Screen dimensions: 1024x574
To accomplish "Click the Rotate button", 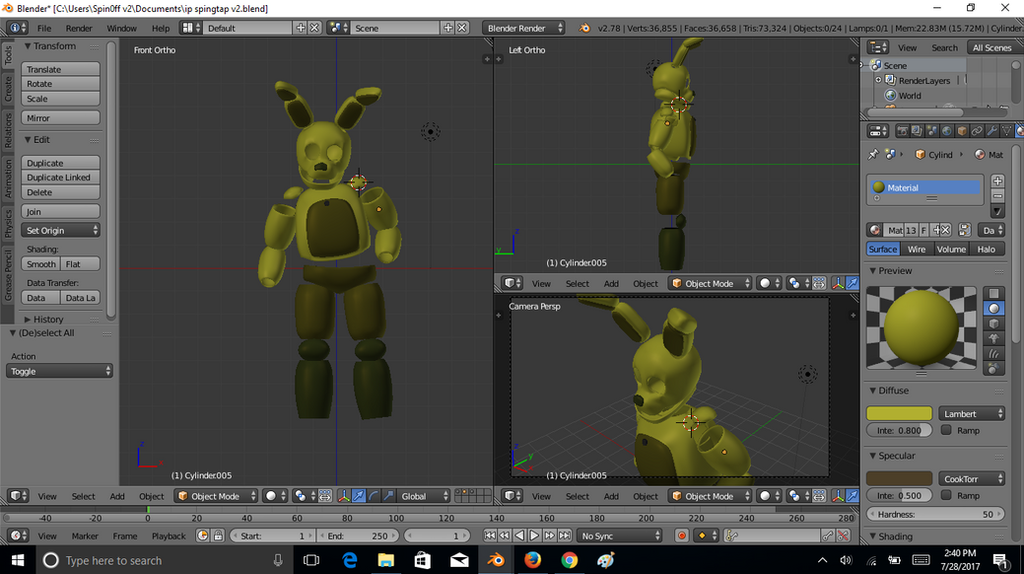I will tap(60, 84).
